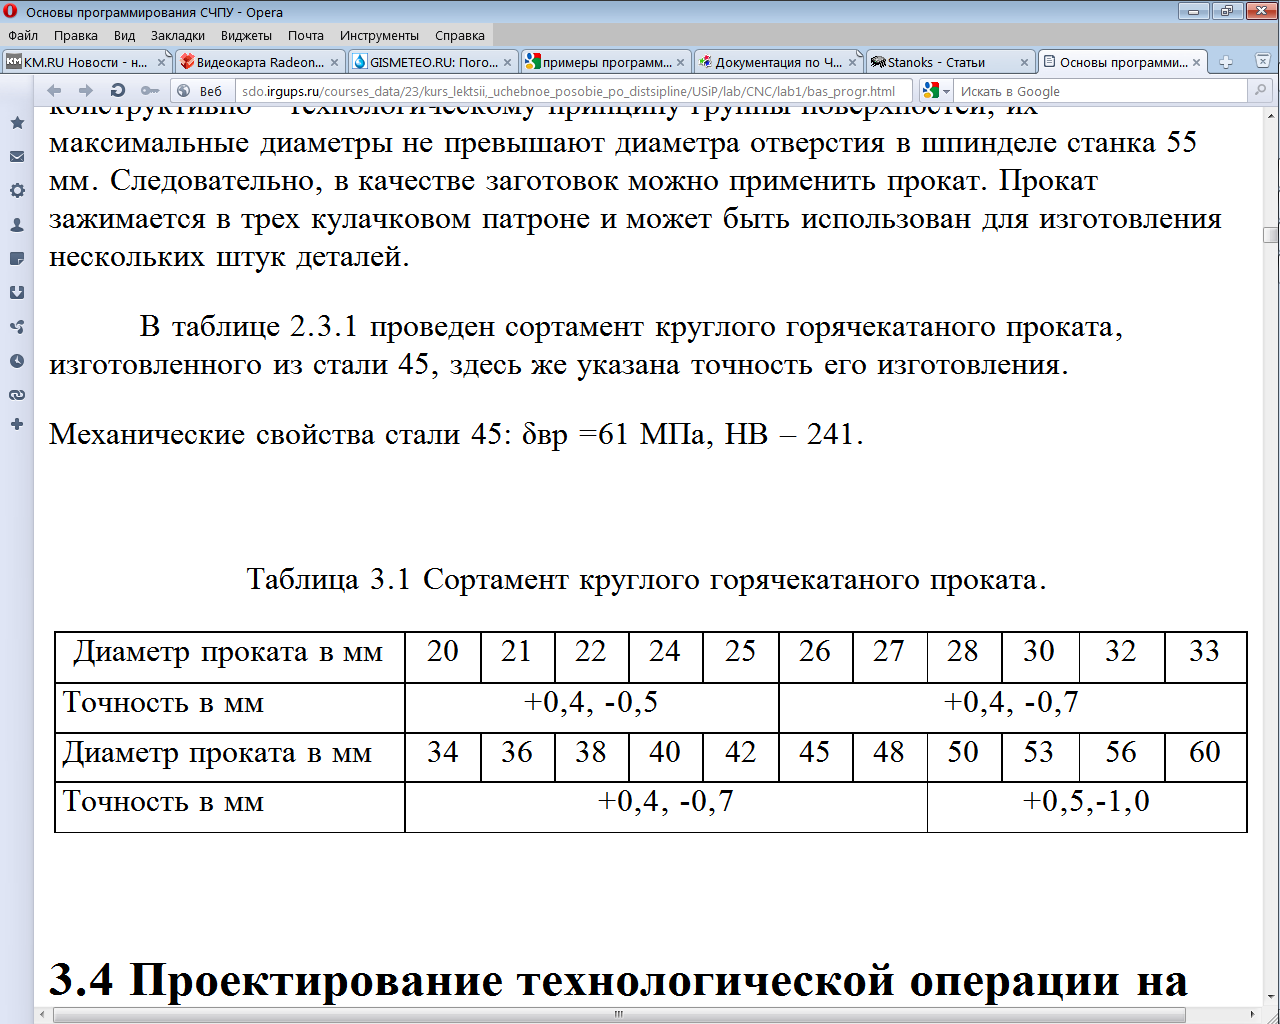Open the Links panel chain icon
This screenshot has width=1280, height=1024.
(x=17, y=395)
